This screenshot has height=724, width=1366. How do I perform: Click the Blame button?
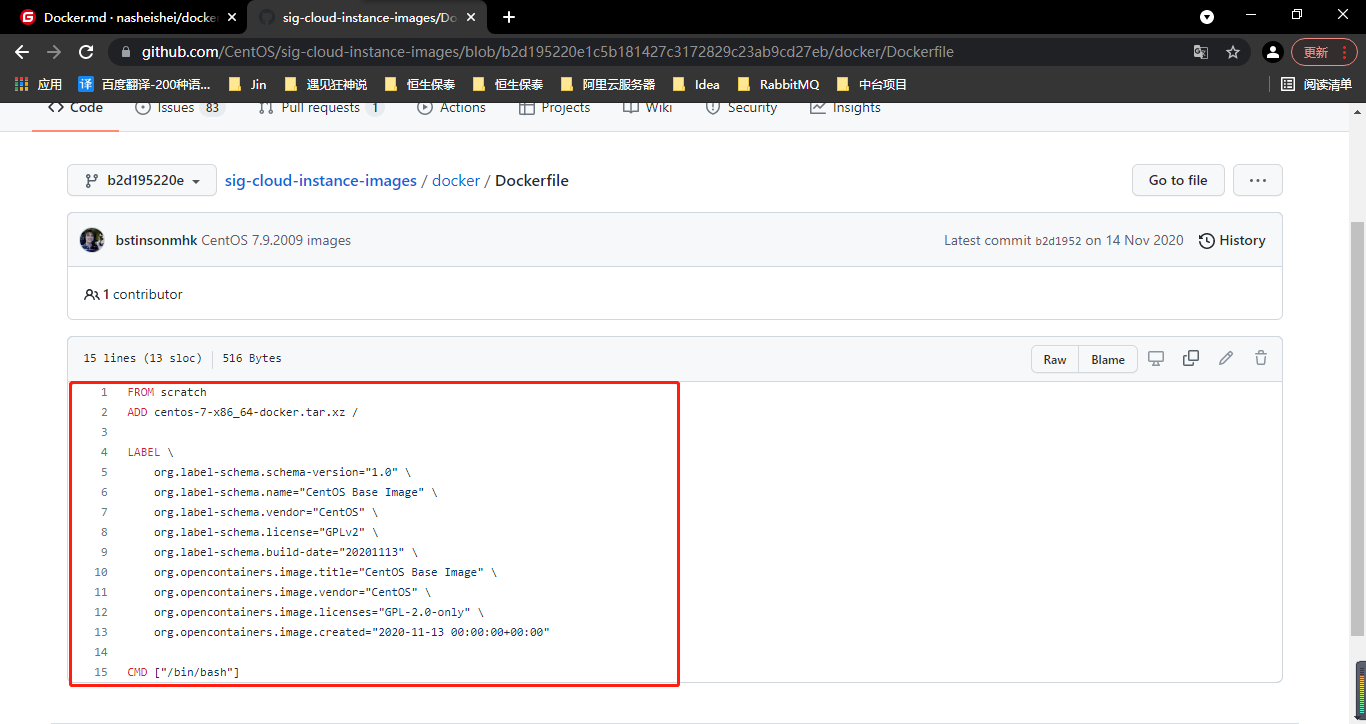(1108, 360)
